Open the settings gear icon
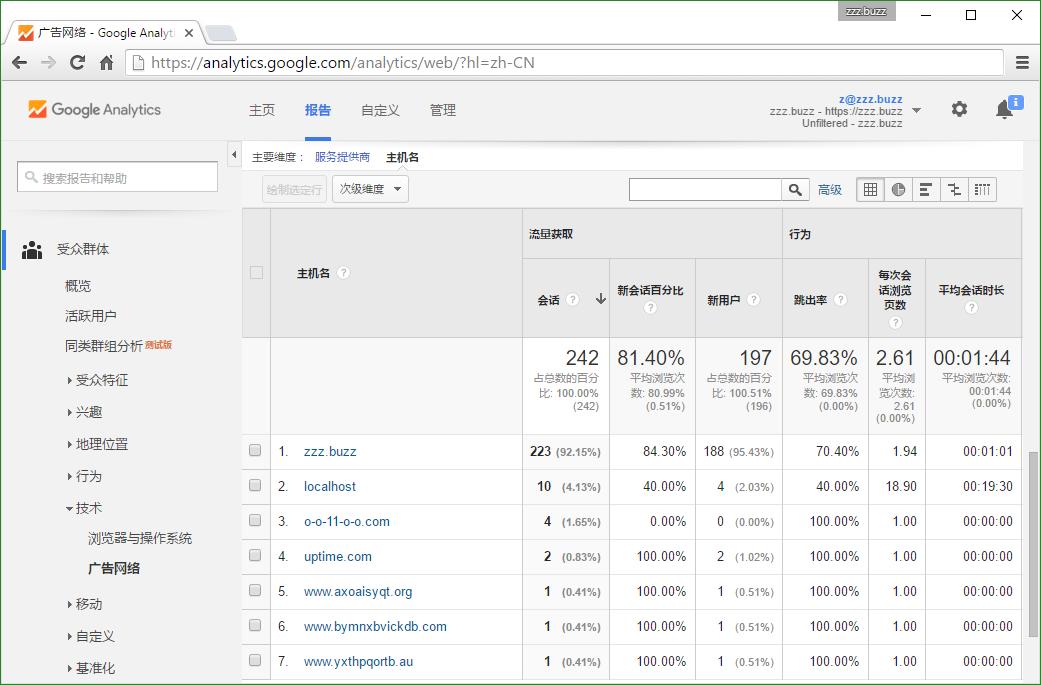This screenshot has height=685, width=1041. pyautogui.click(x=959, y=109)
